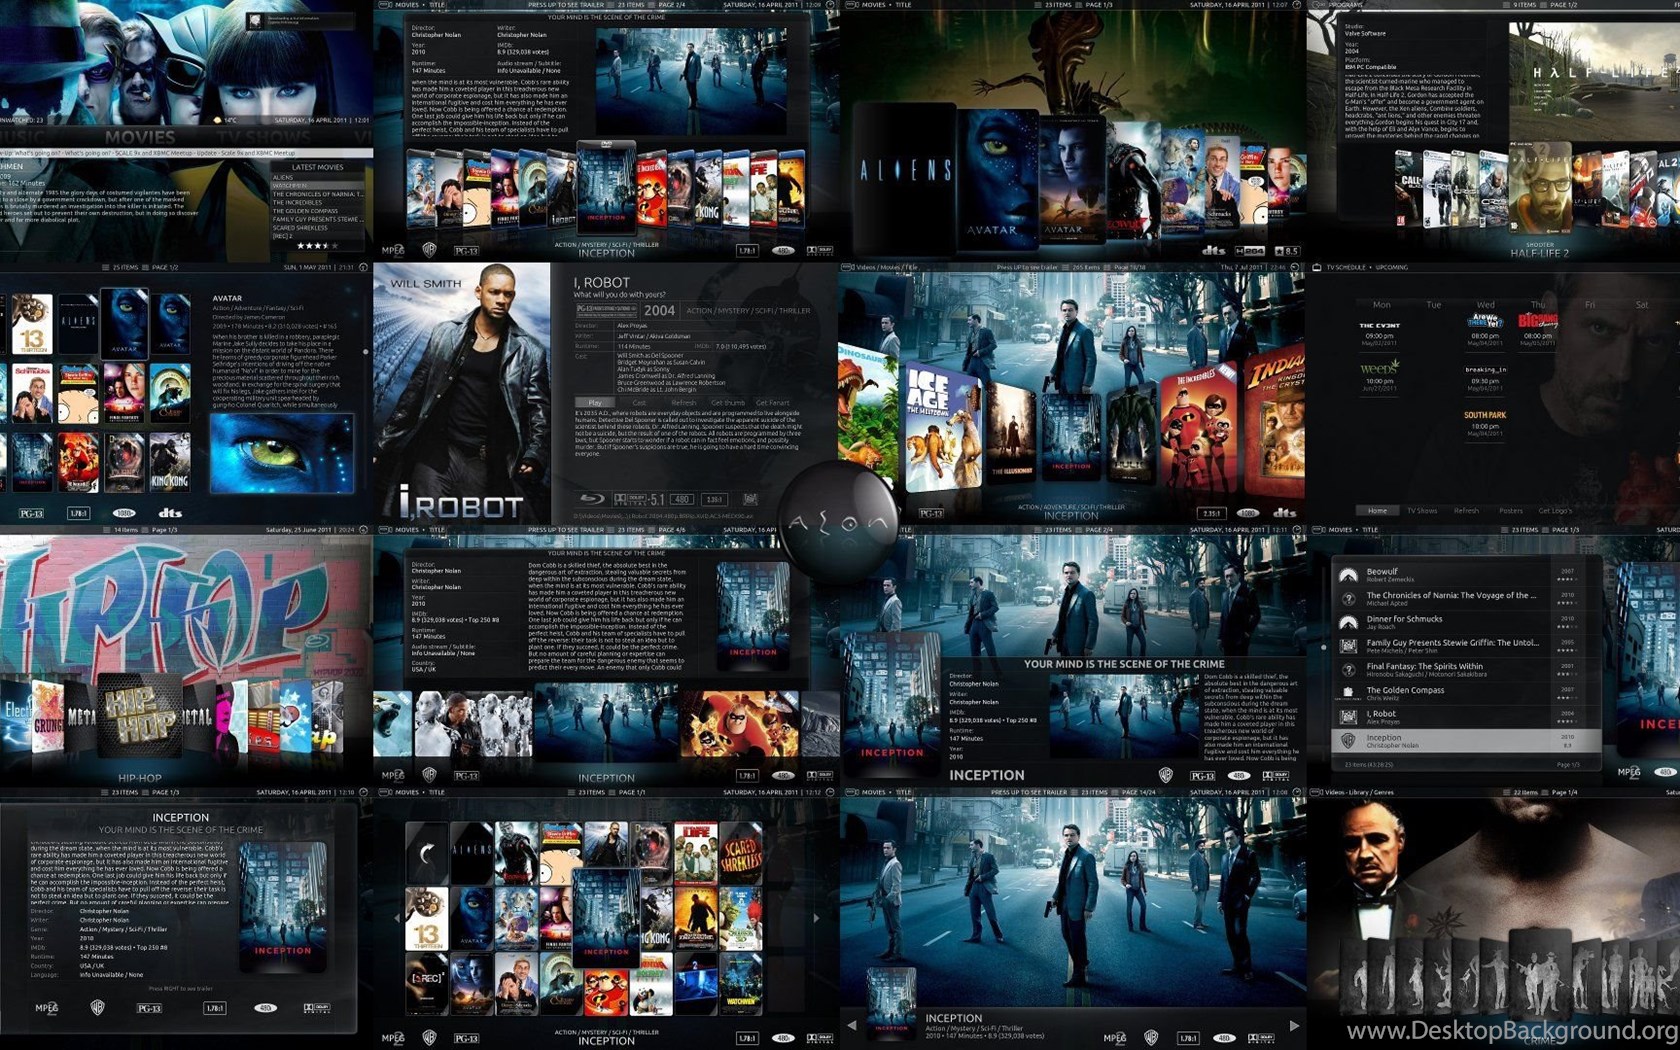Select the Weeds logo in the TV schedule
1680x1050 pixels.
point(1379,367)
